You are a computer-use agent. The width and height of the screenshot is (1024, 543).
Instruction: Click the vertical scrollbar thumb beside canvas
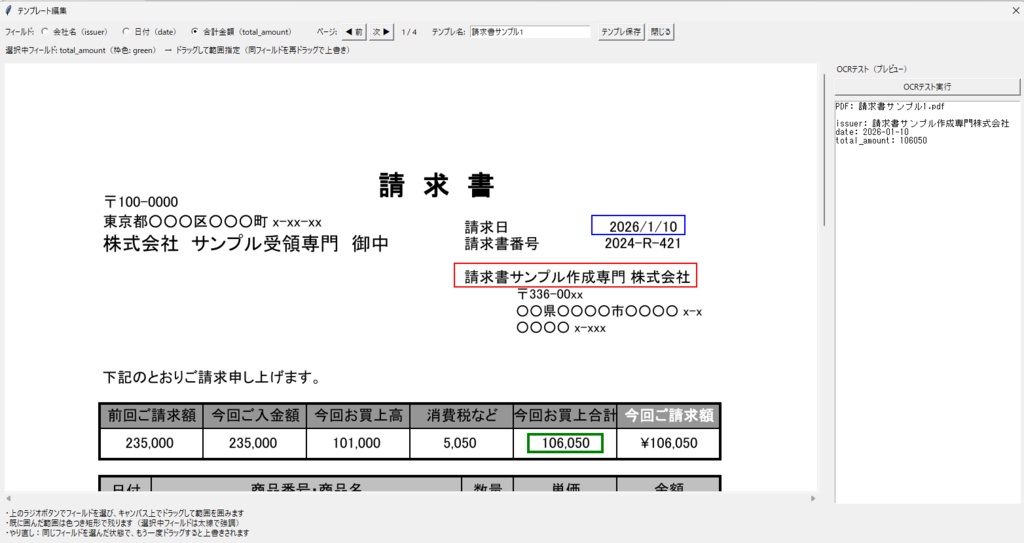824,150
